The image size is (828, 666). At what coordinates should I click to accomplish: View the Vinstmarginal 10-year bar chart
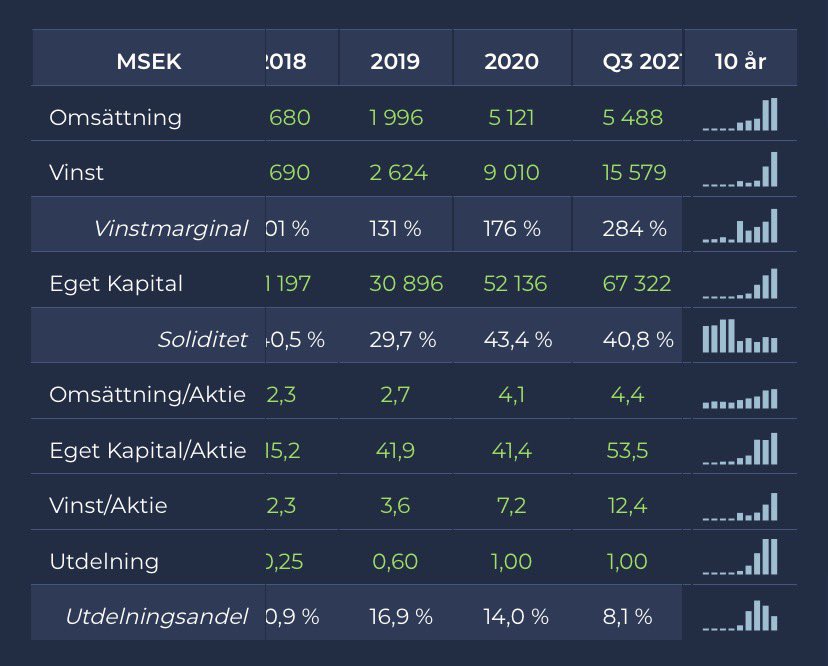pyautogui.click(x=740, y=226)
